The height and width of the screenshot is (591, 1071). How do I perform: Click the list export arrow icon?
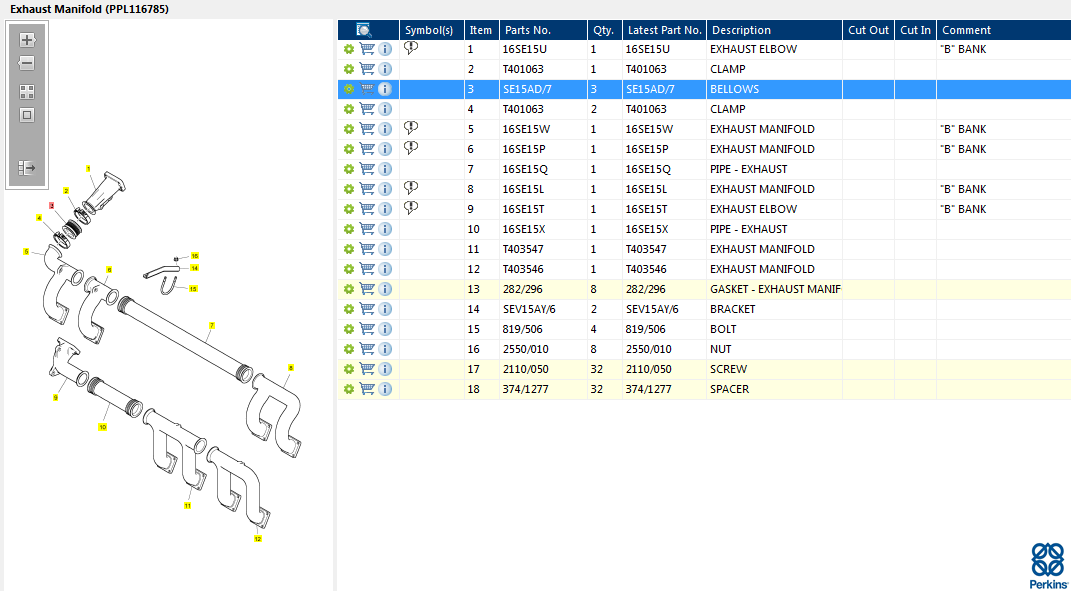27,168
